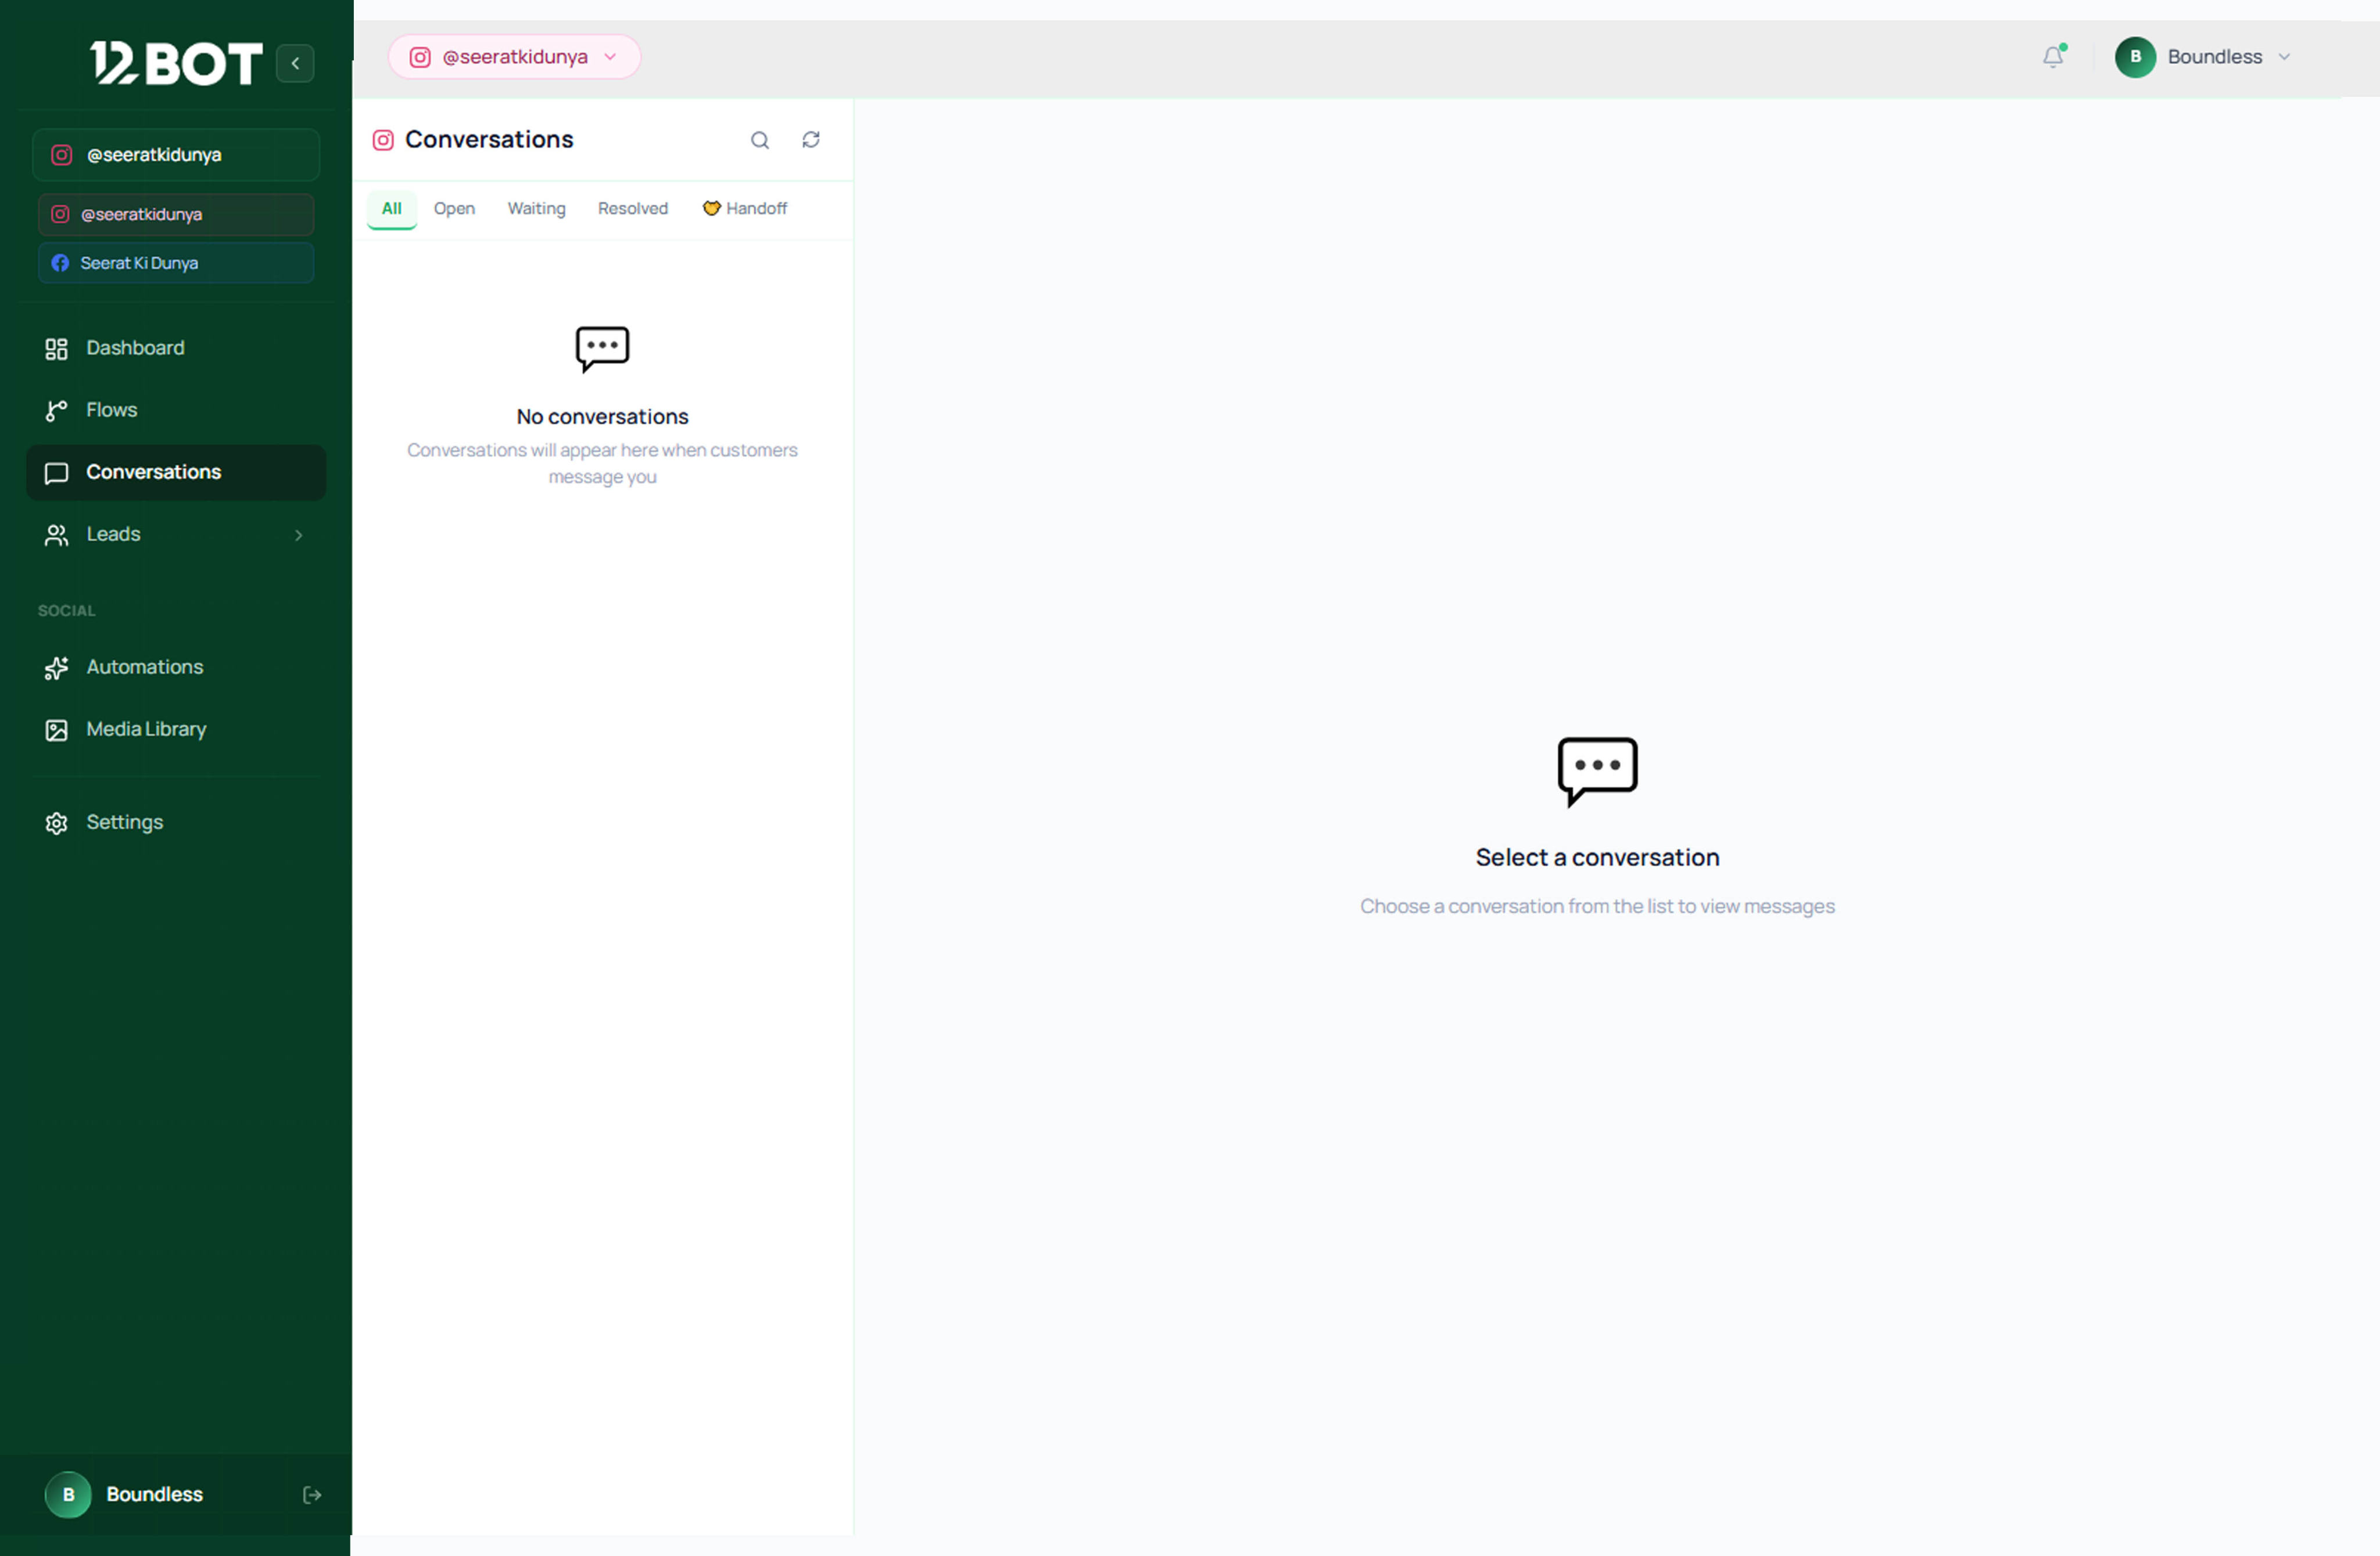Switch to the Open conversations tab
The width and height of the screenshot is (2380, 1556).
coord(454,209)
